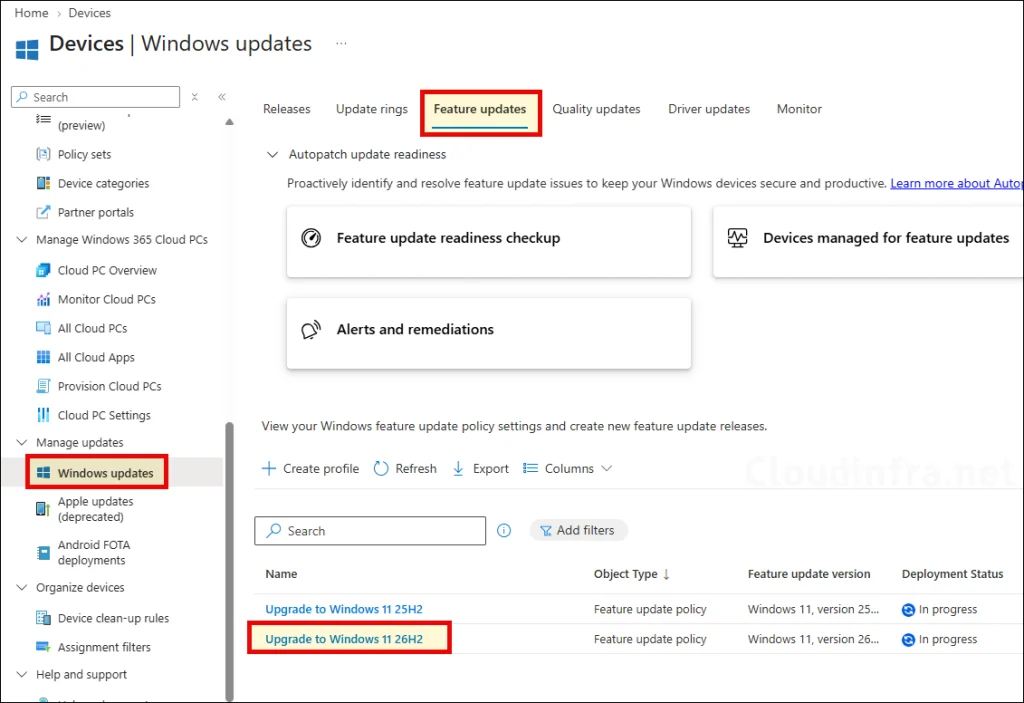
Task: Collapse the Manage updates section
Action: point(22,442)
